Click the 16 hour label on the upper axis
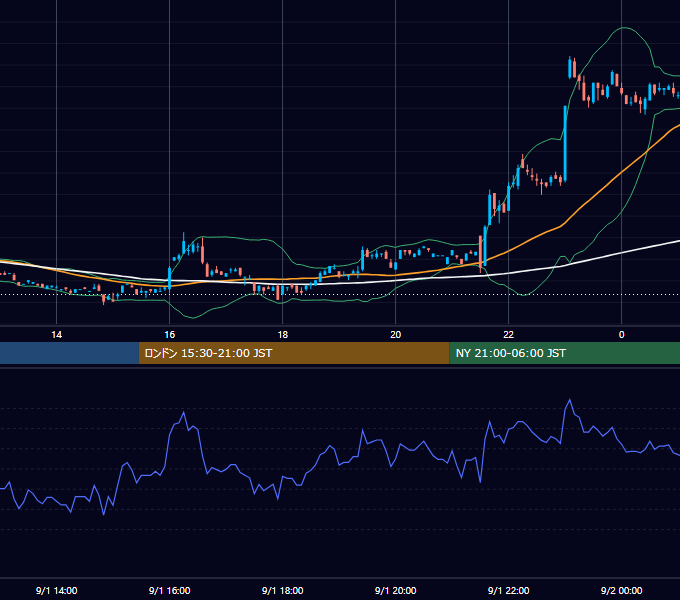This screenshot has height=600, width=680. 170,335
